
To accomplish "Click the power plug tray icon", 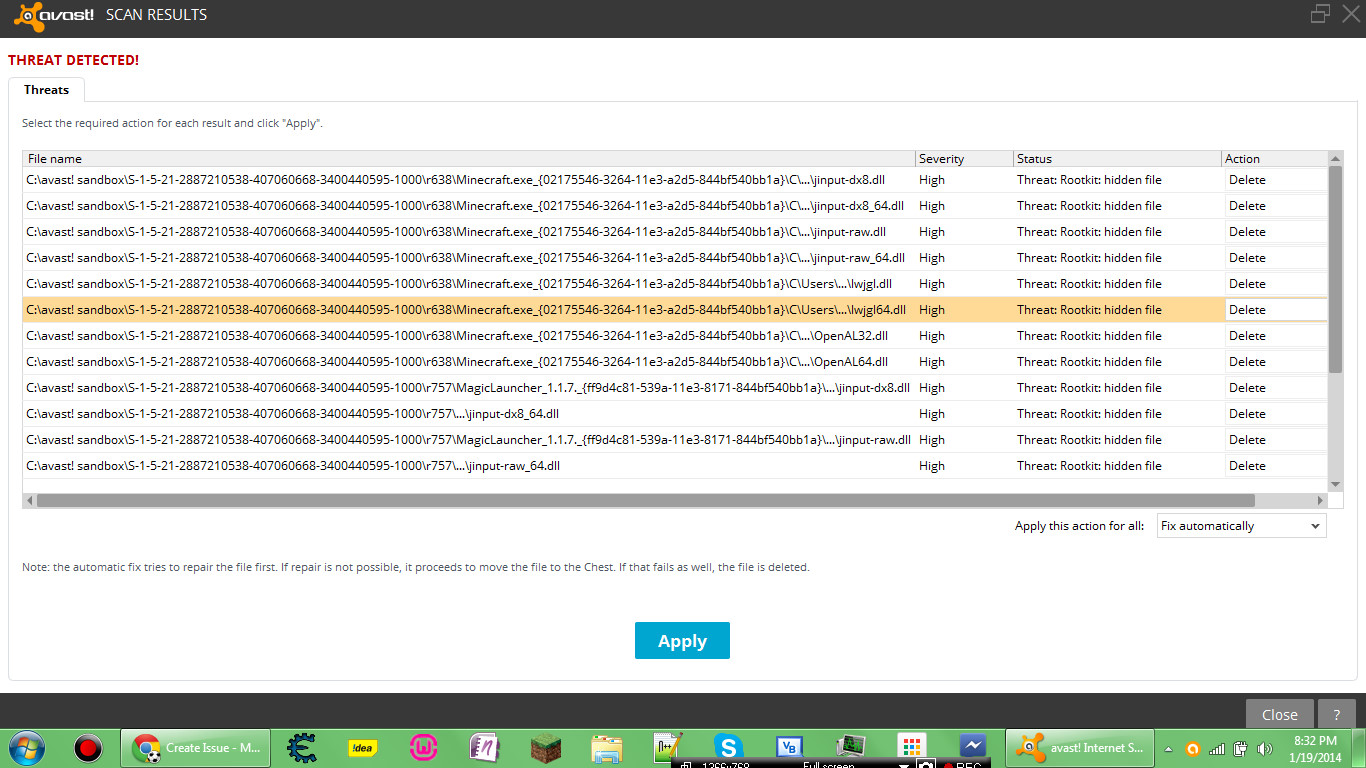I will click(1241, 748).
